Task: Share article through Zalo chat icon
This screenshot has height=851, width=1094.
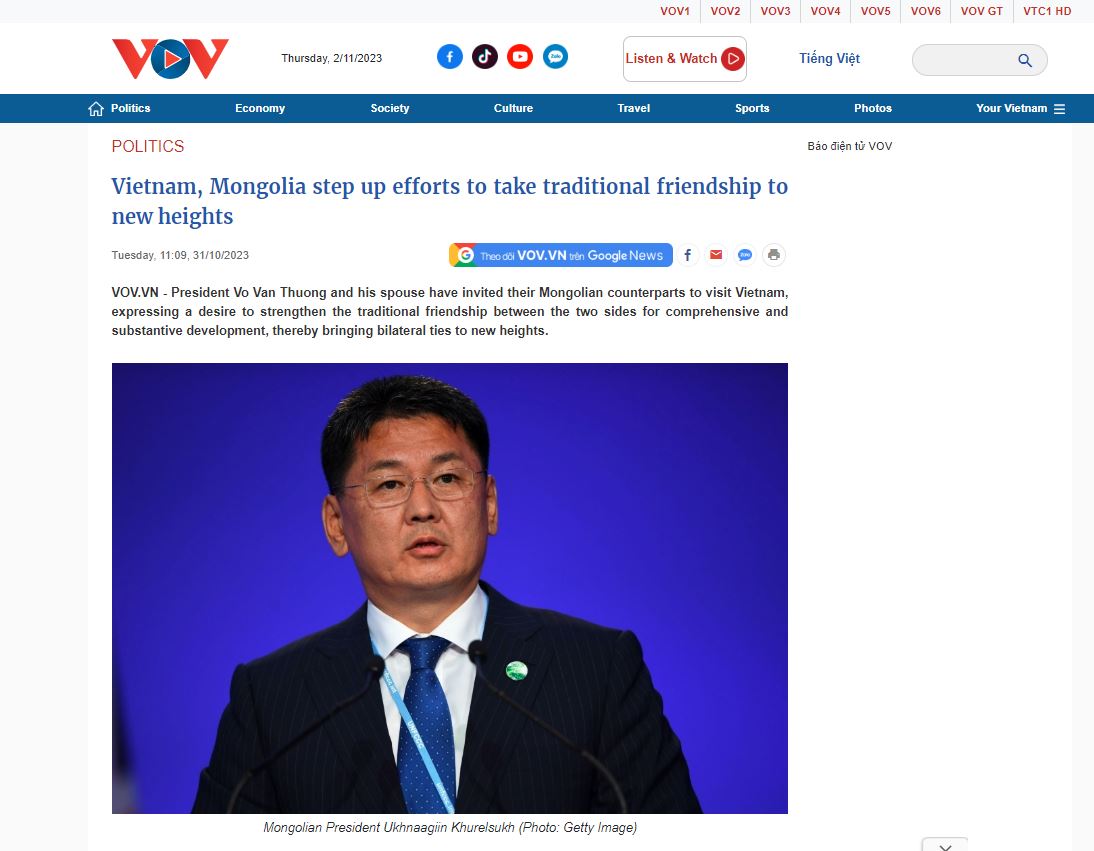Action: coord(745,255)
